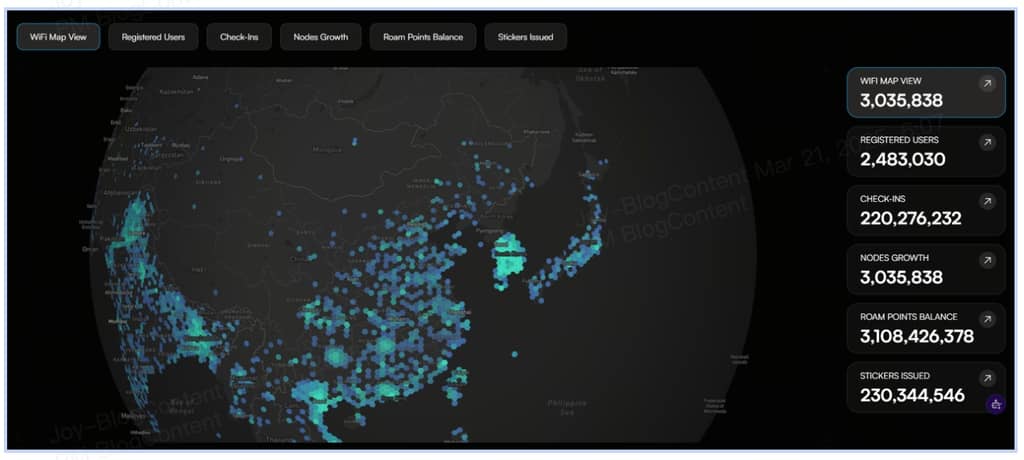Switch to the Check-Ins top tab

point(239,37)
